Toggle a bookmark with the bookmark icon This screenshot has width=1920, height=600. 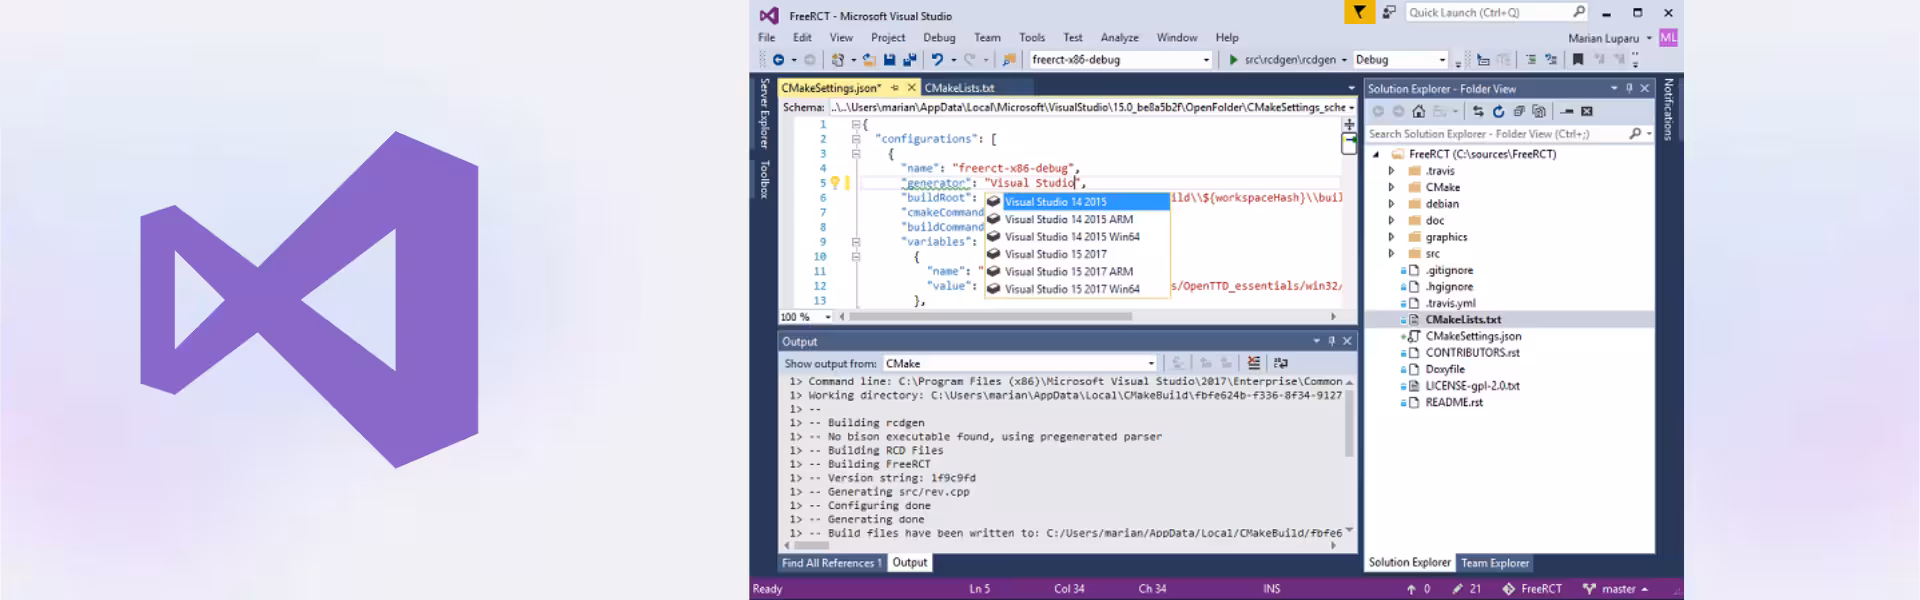coord(1578,60)
